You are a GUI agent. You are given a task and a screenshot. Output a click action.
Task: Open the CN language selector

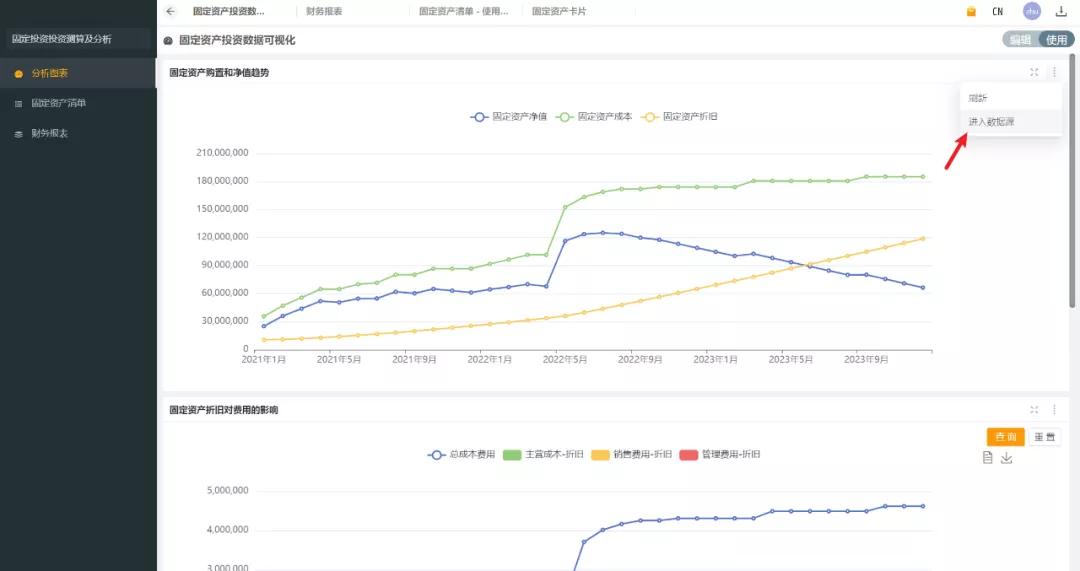pyautogui.click(x=997, y=12)
